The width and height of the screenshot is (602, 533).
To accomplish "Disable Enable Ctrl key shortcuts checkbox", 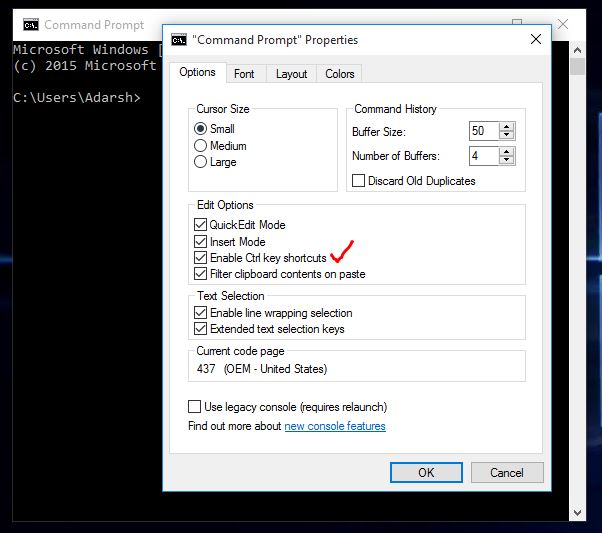I will [201, 258].
